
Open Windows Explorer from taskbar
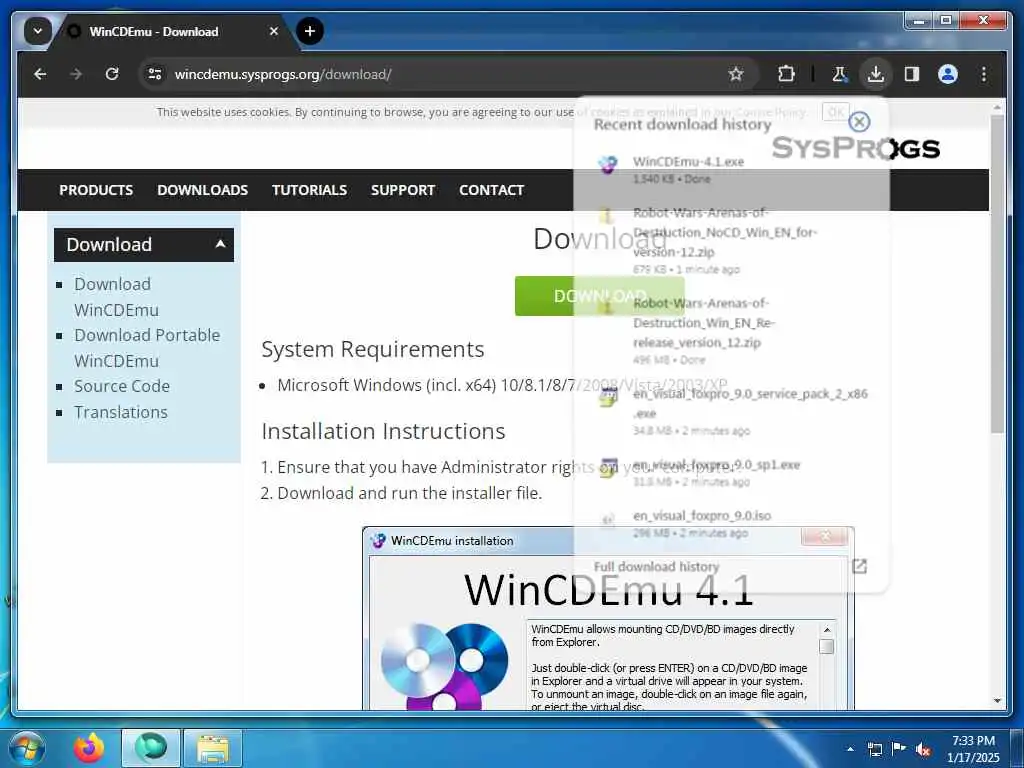coord(213,748)
